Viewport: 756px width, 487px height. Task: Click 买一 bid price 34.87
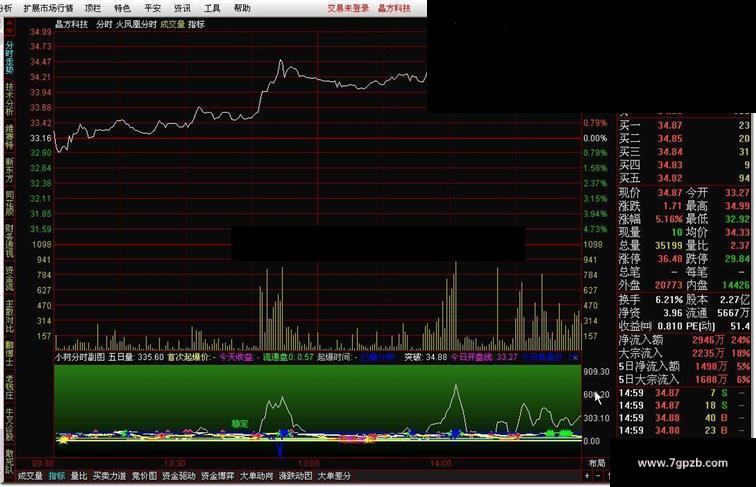(x=670, y=125)
